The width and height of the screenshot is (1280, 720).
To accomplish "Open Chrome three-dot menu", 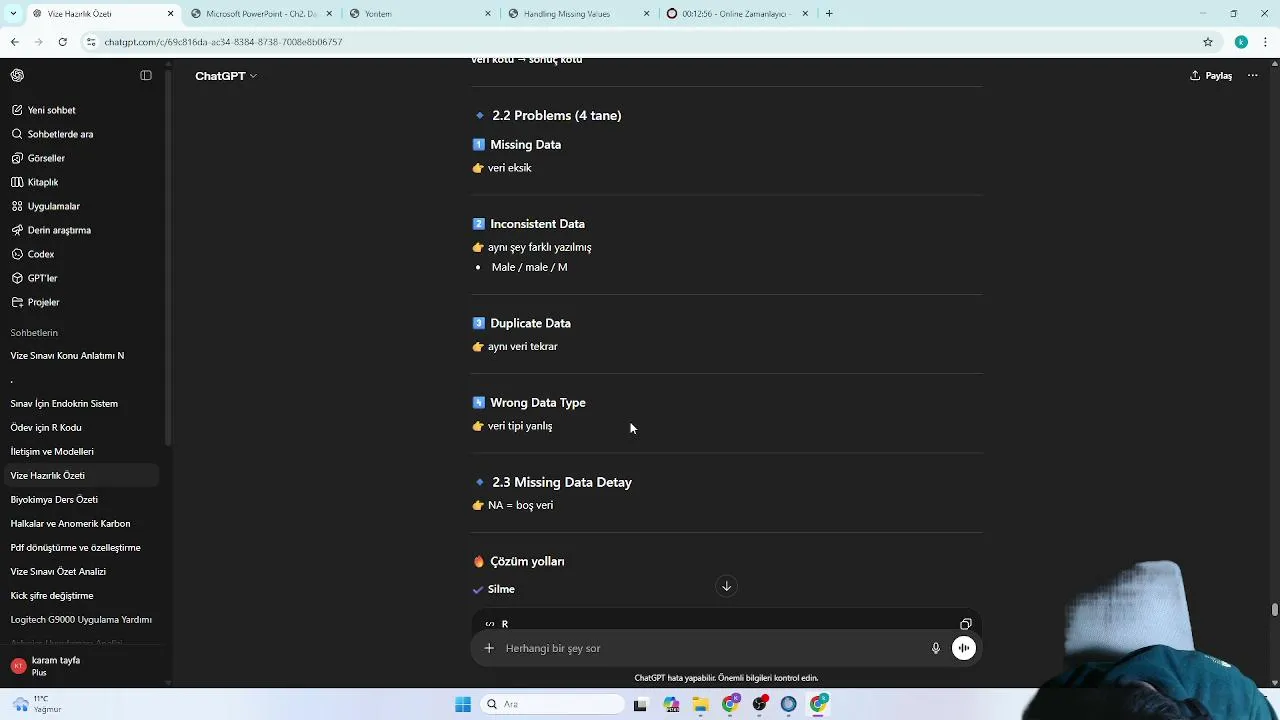I will [1266, 42].
